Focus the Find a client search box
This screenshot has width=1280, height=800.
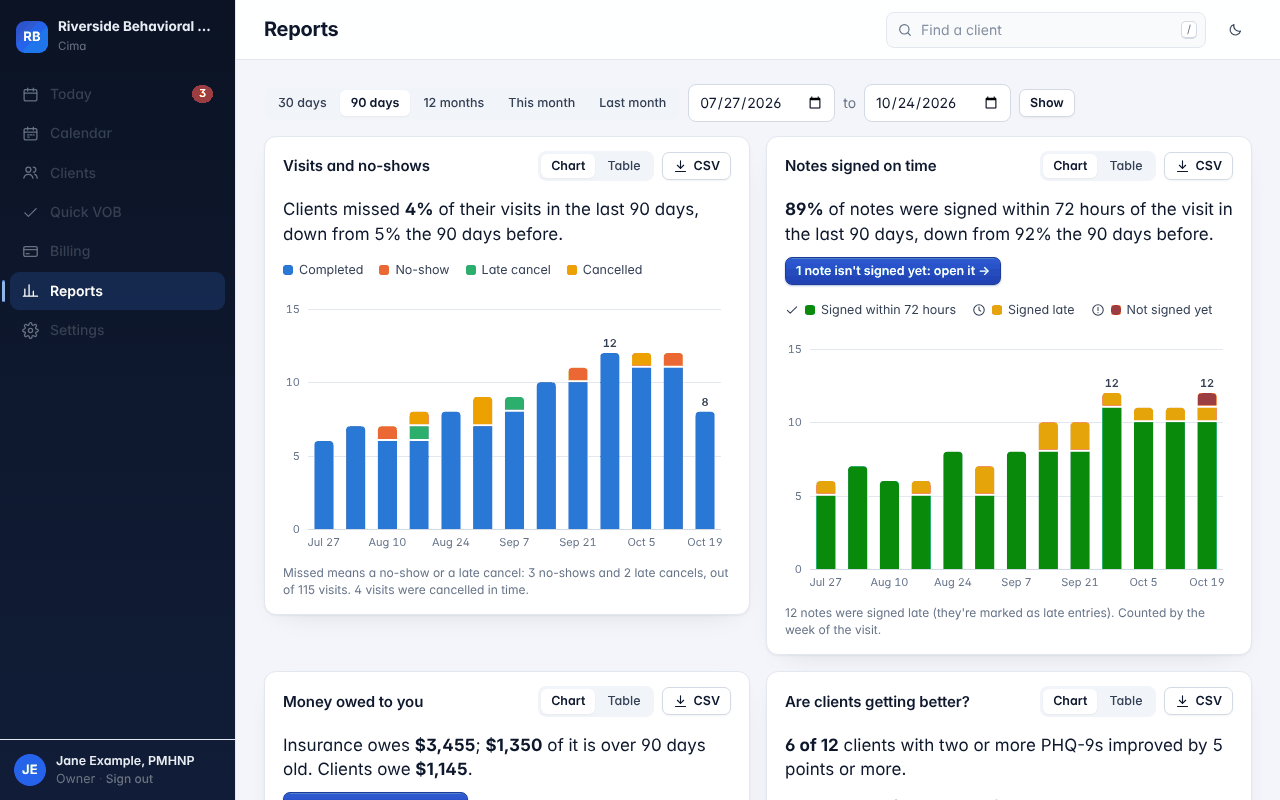(x=1046, y=30)
